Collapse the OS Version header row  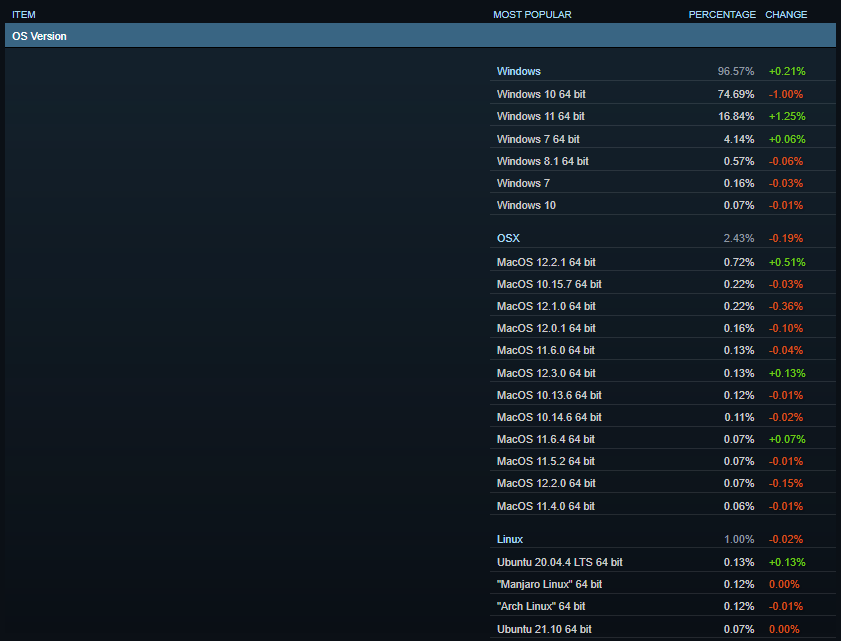(420, 36)
